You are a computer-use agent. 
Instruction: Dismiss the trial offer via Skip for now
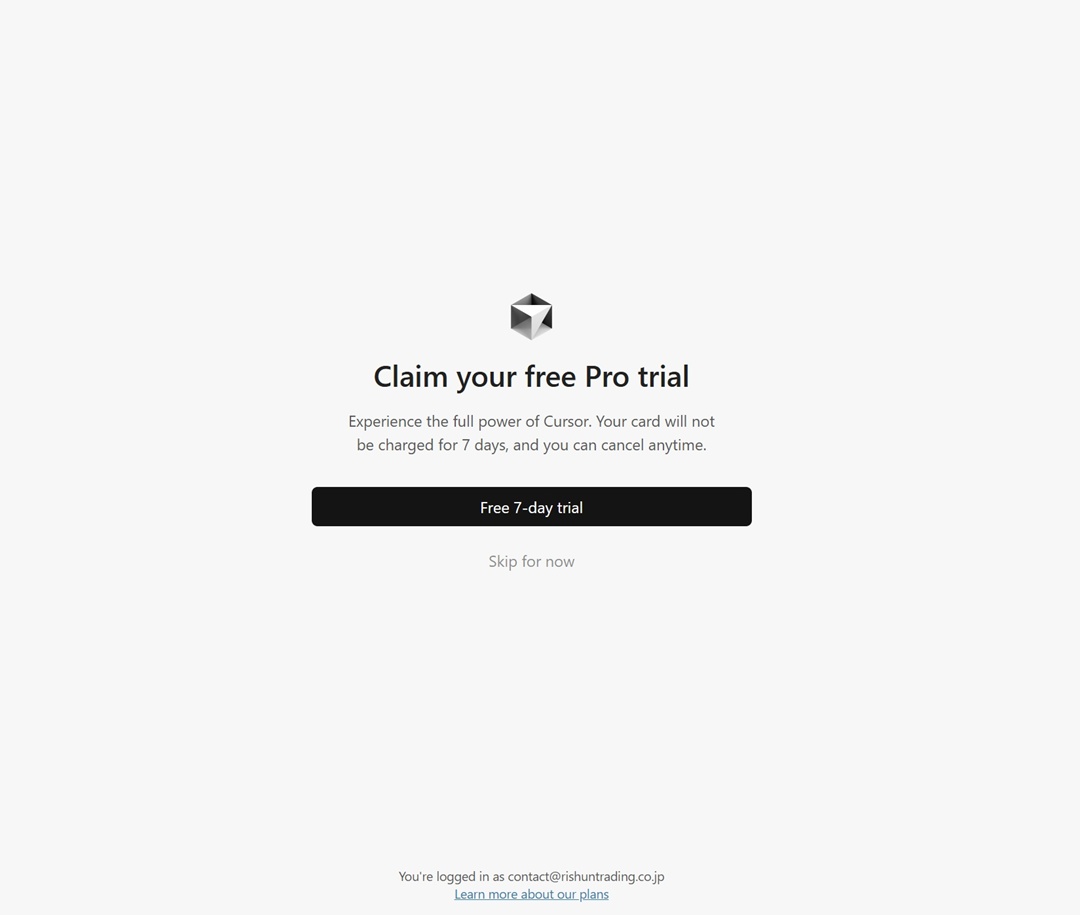[531, 562]
